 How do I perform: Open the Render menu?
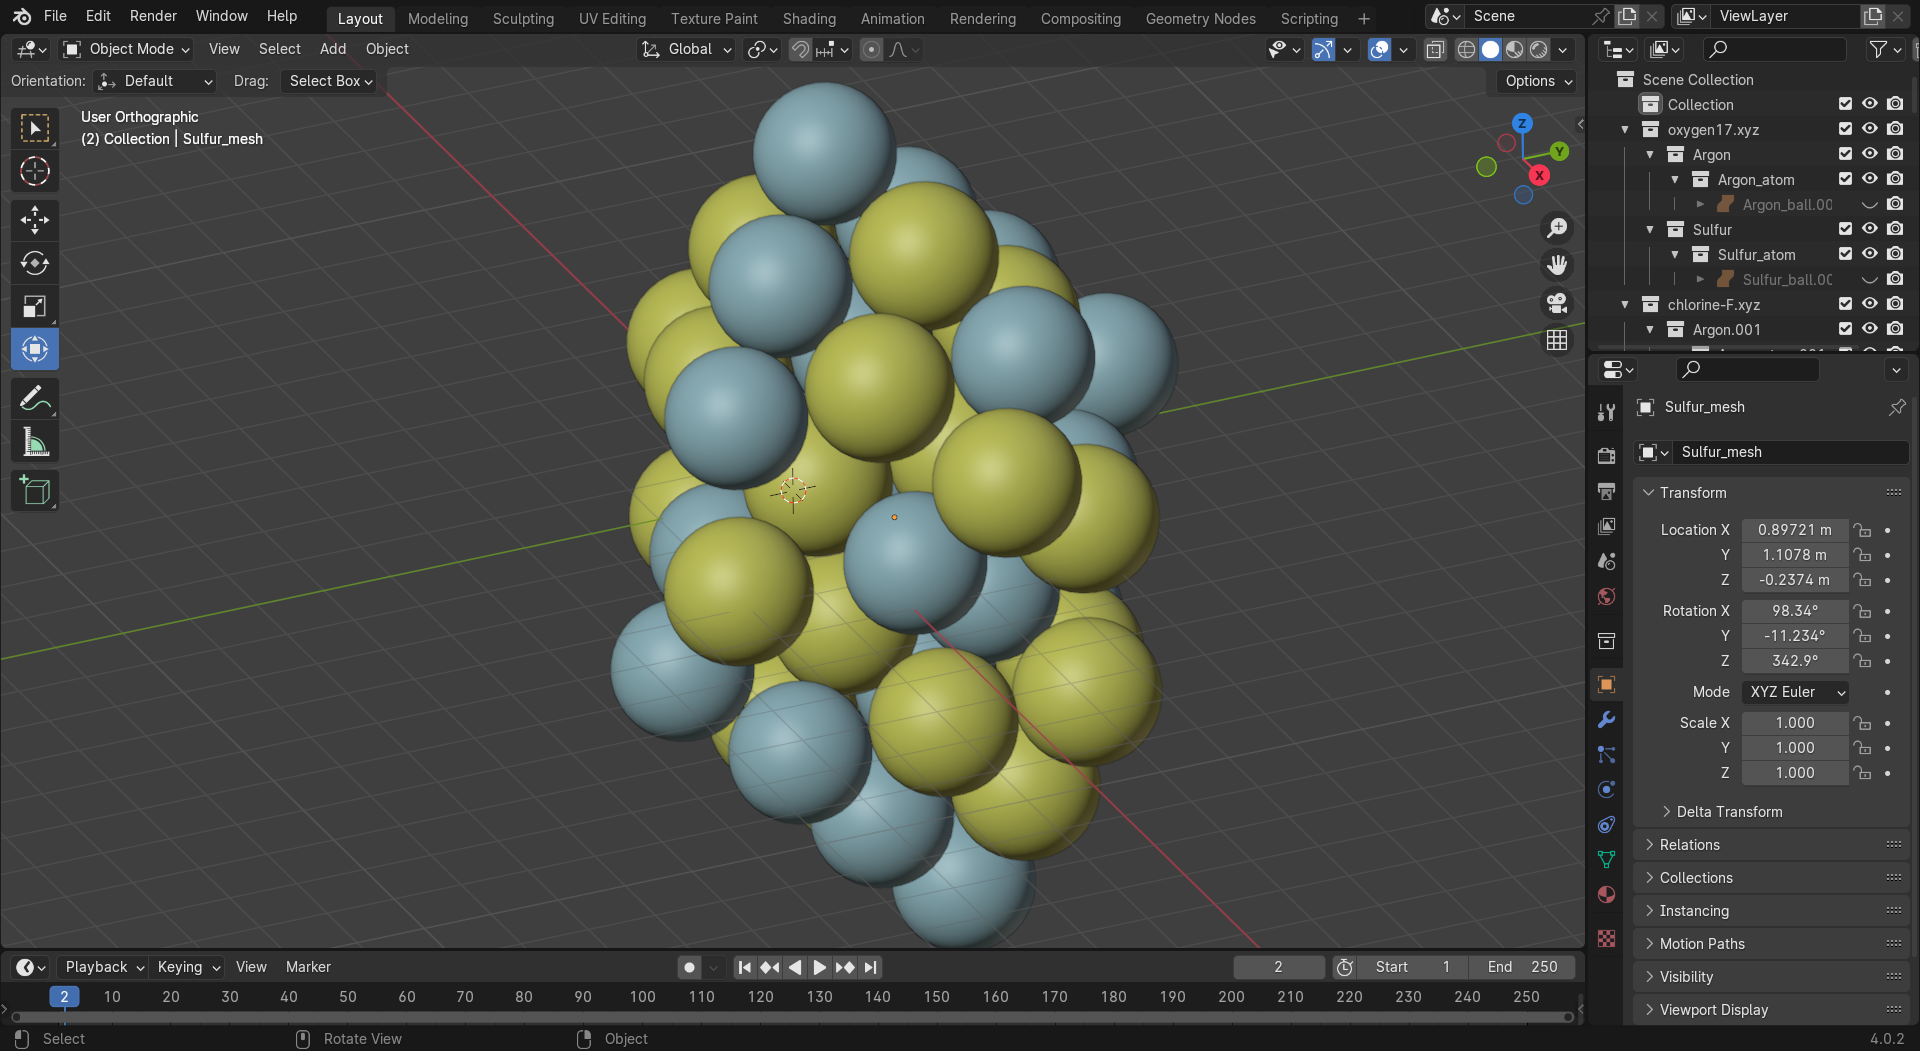tap(153, 16)
